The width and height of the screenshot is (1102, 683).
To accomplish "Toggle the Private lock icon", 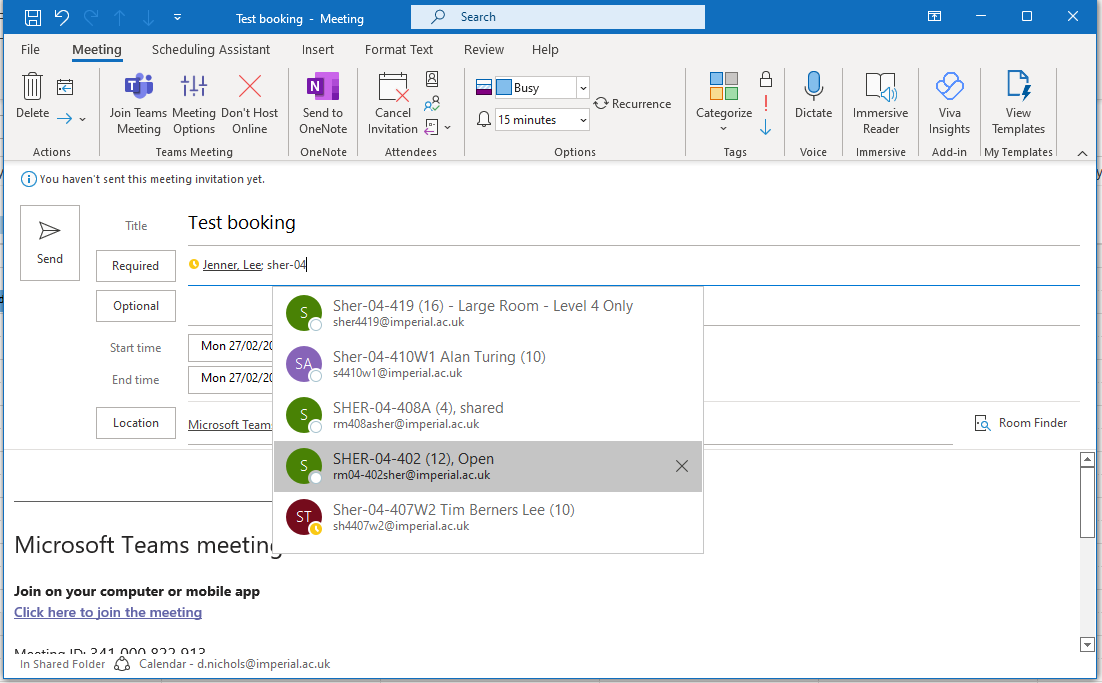I will pos(765,79).
